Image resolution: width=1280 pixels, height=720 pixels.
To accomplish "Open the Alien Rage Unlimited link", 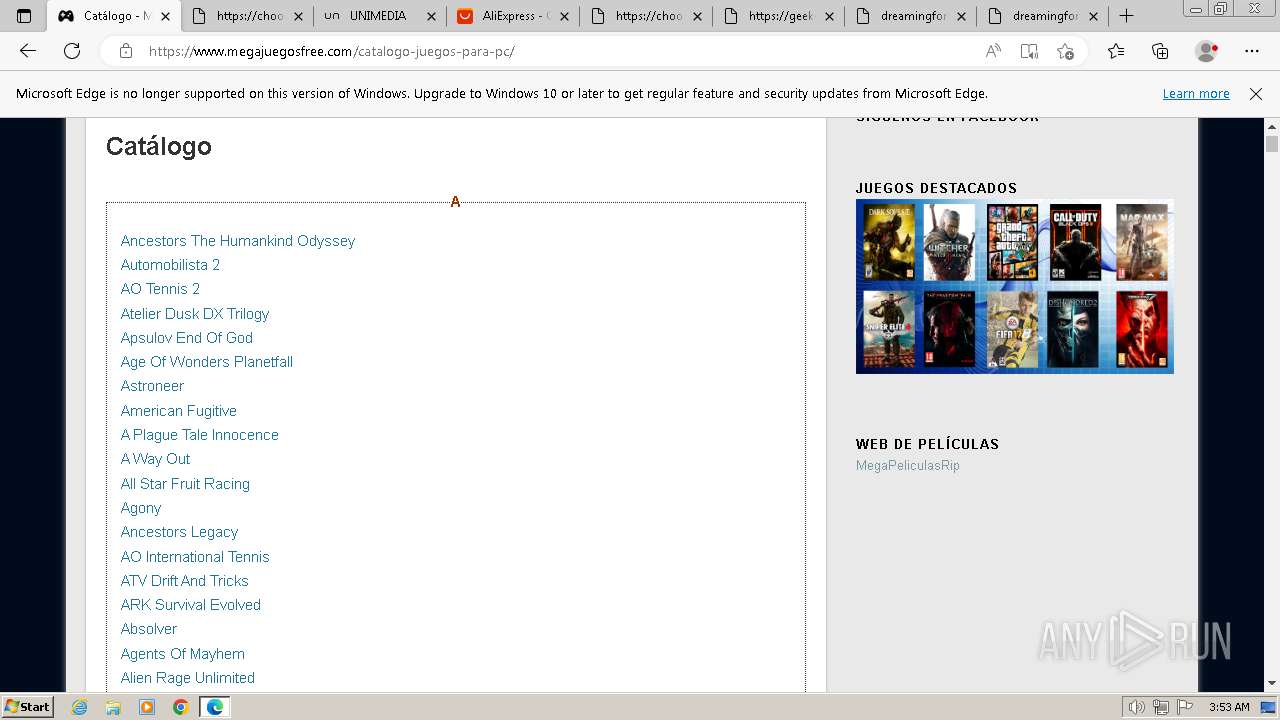I will pos(188,678).
